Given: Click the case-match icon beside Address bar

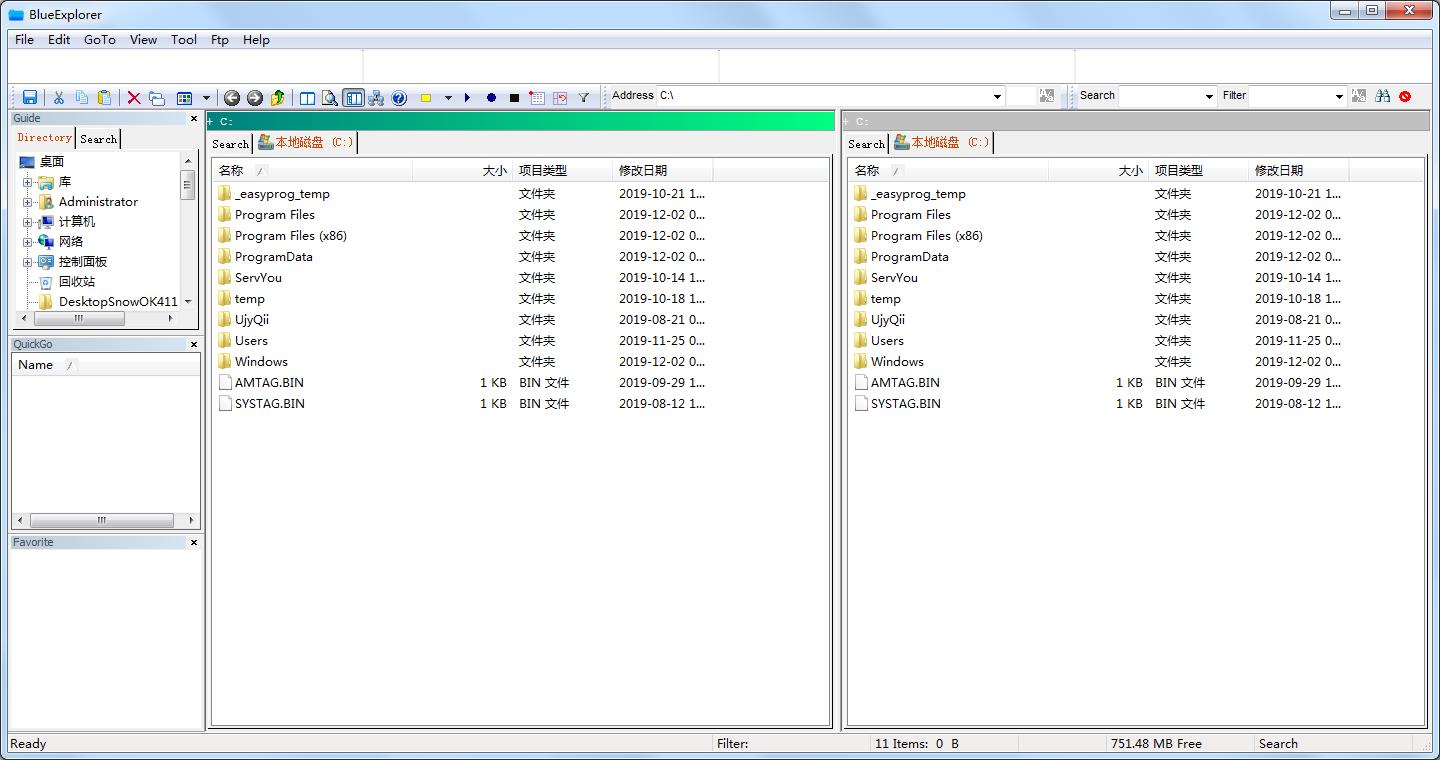Looking at the screenshot, I should (1046, 96).
